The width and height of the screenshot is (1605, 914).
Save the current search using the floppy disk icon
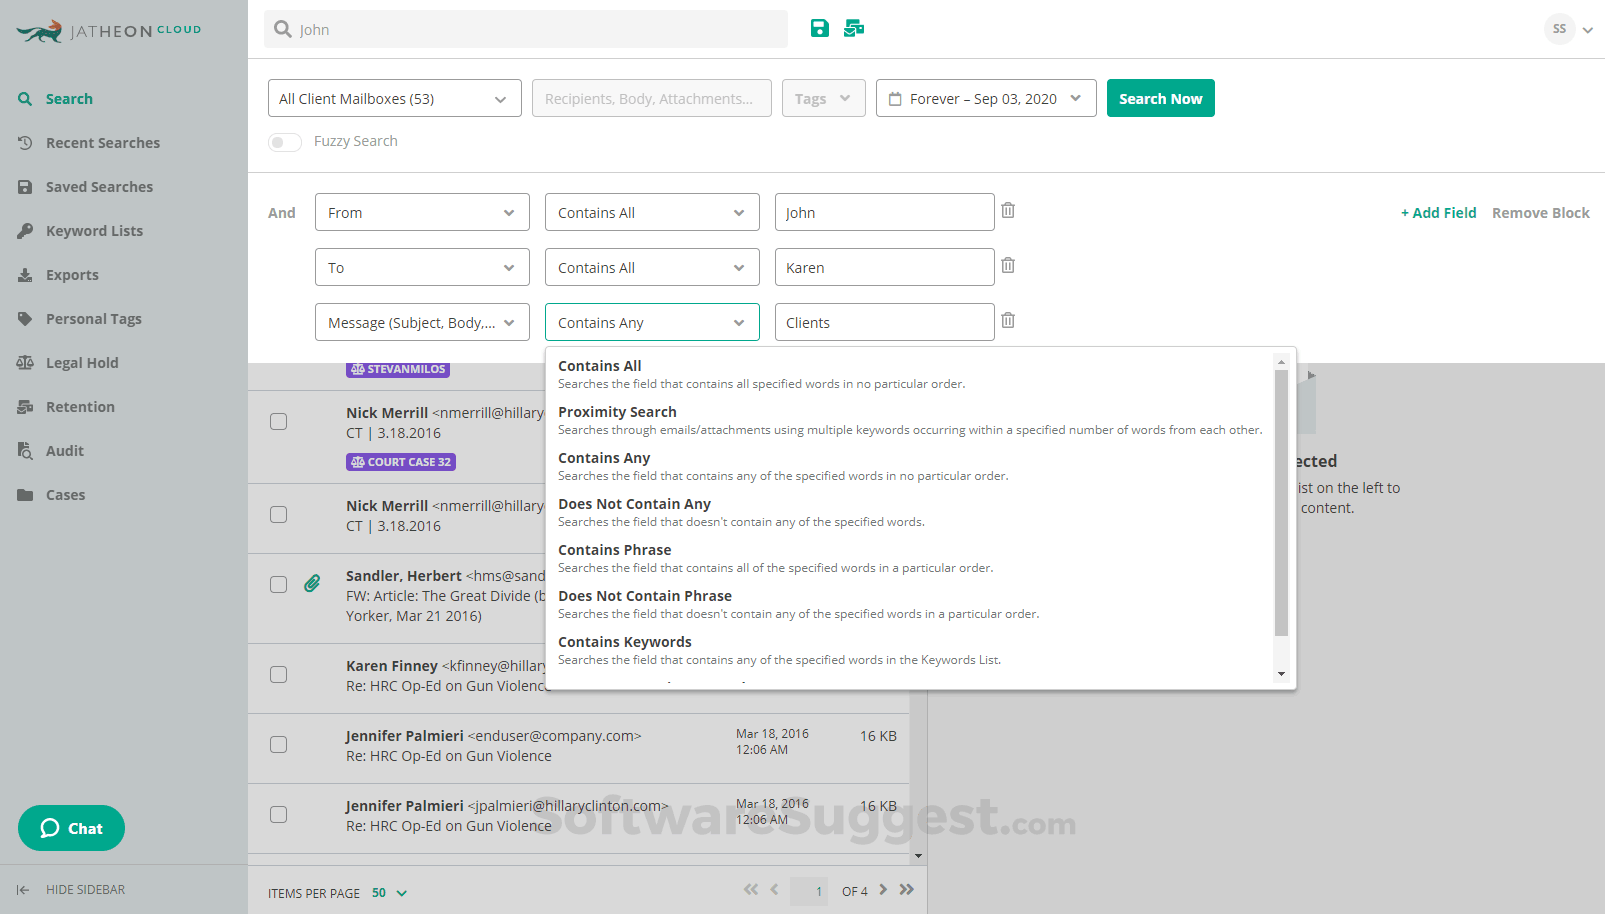click(819, 28)
